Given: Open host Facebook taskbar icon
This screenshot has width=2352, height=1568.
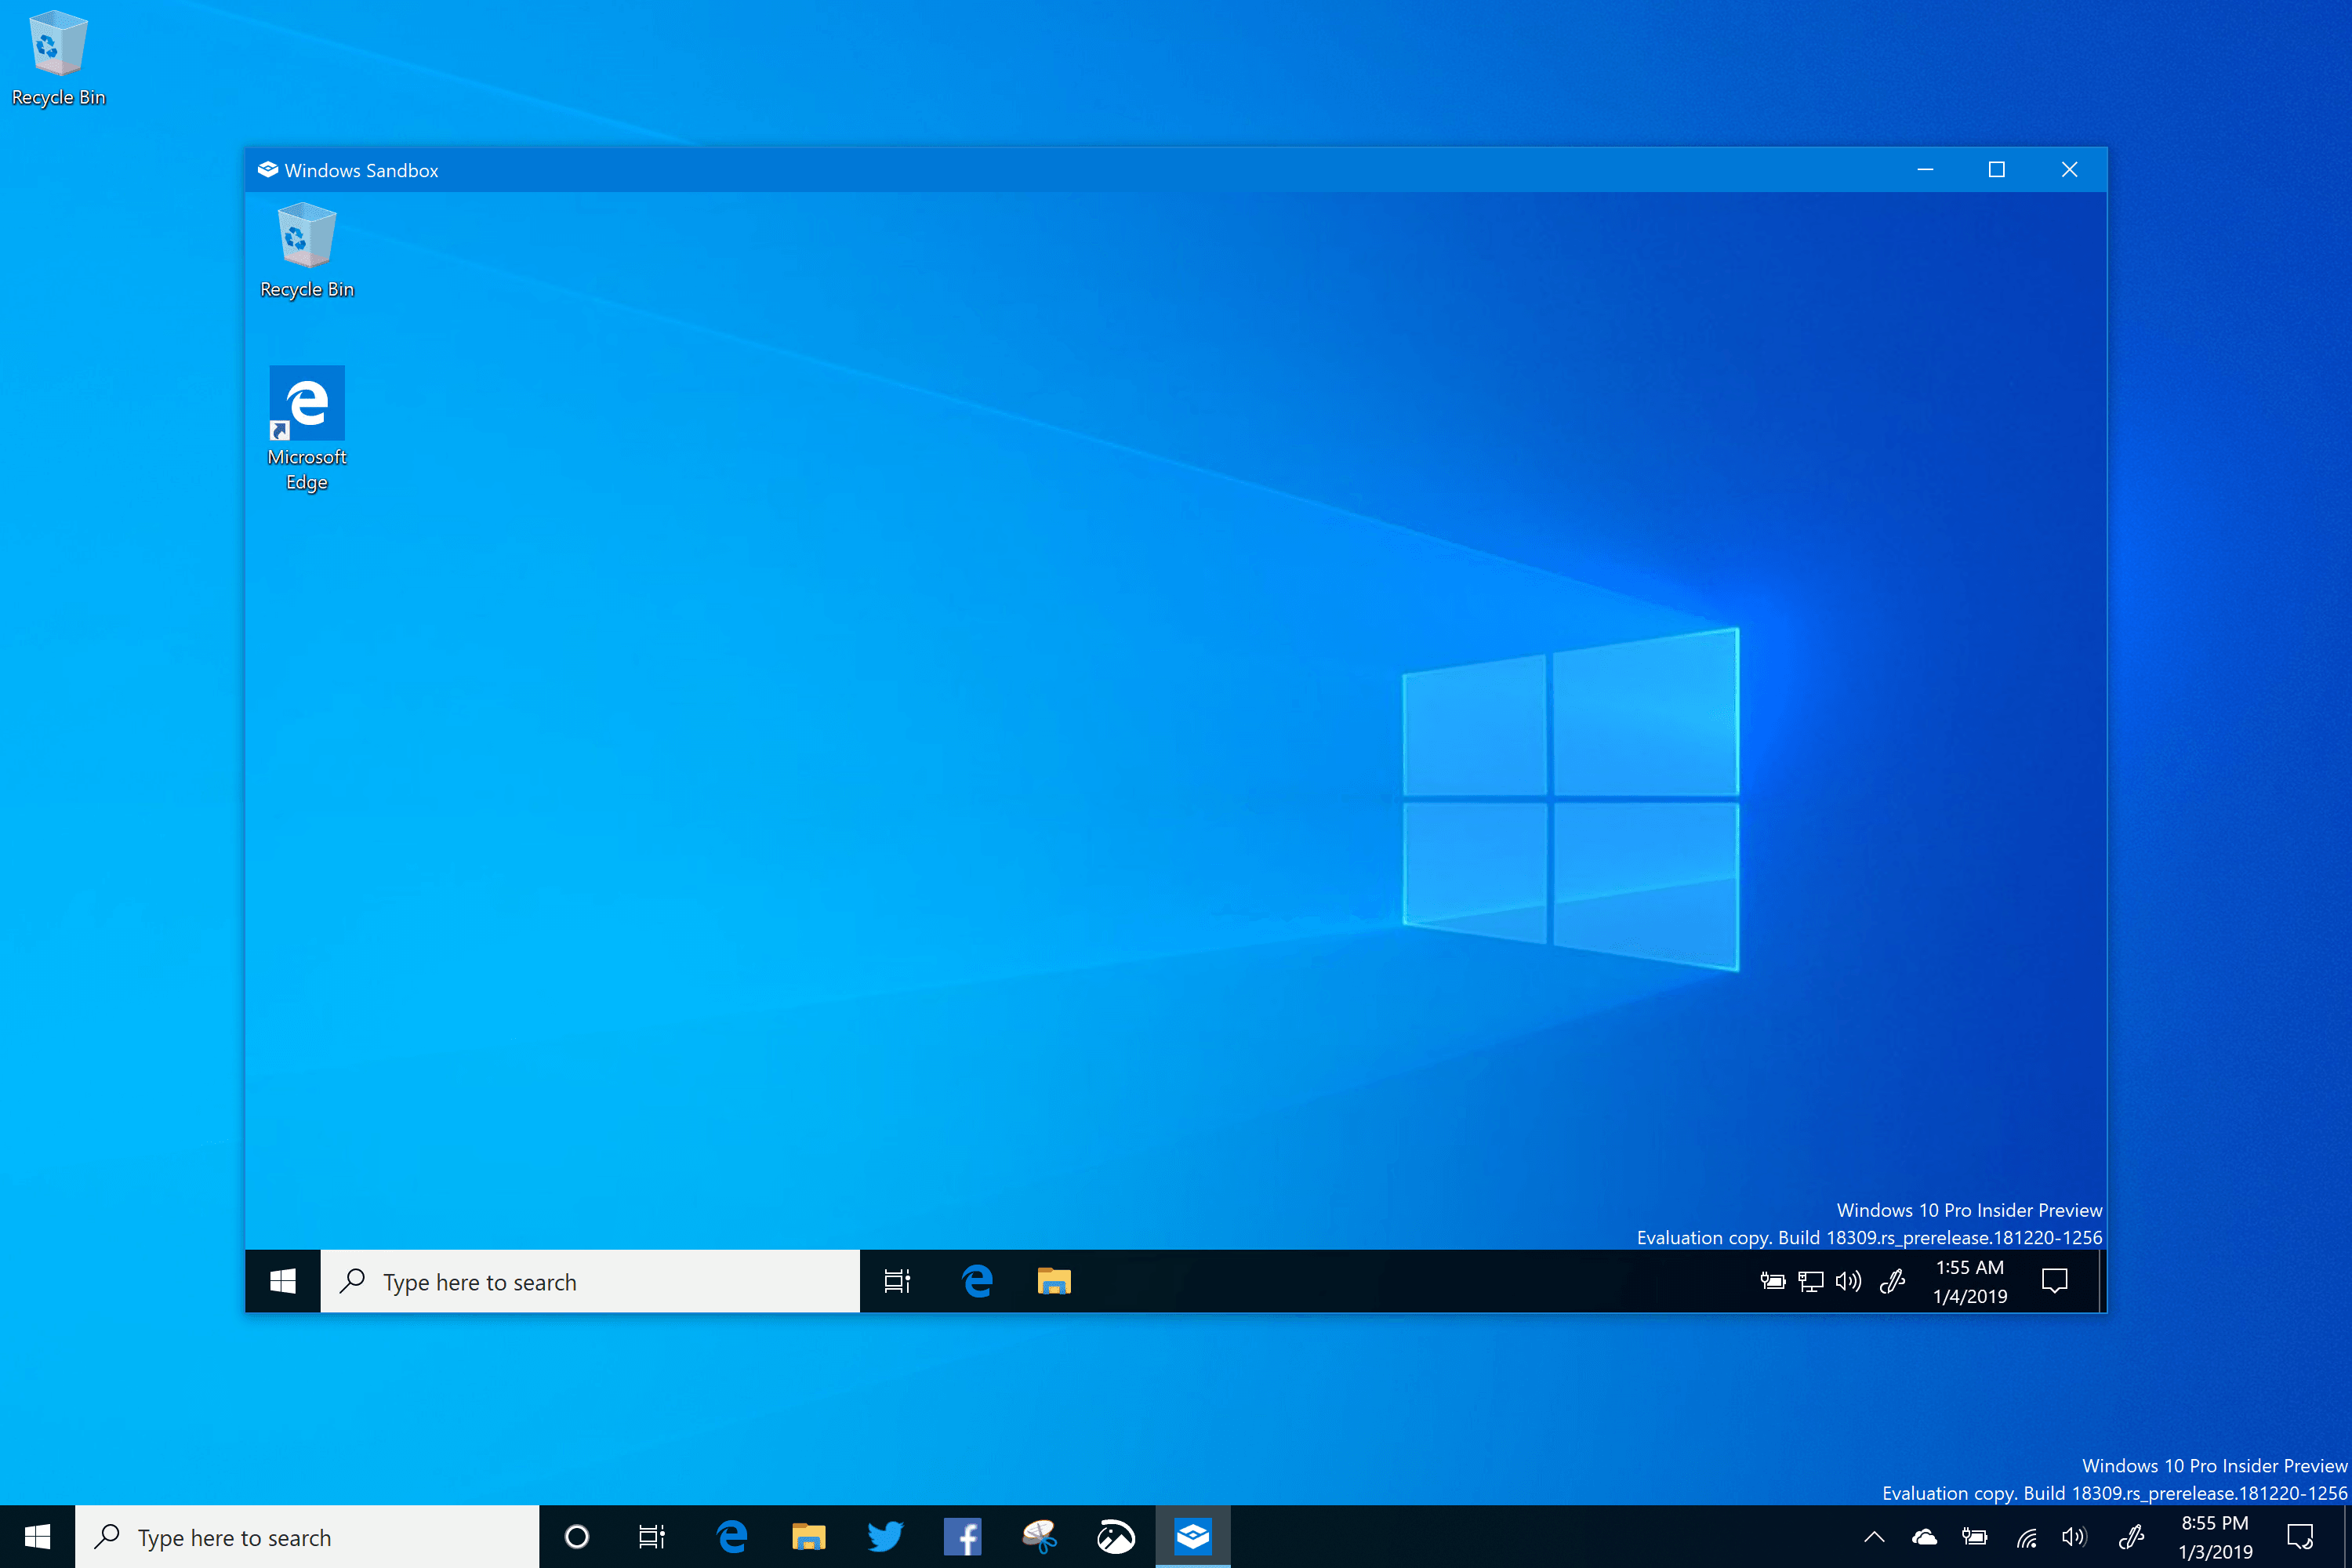Looking at the screenshot, I should [962, 1537].
